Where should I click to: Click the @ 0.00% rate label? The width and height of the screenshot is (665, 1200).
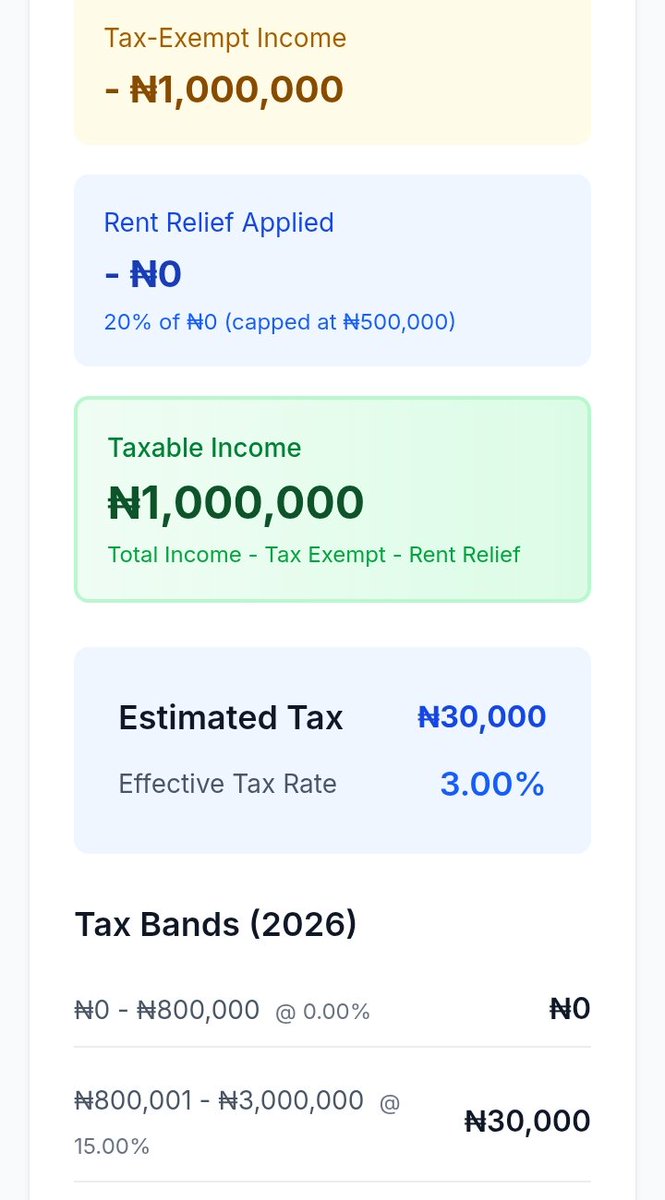click(323, 1012)
